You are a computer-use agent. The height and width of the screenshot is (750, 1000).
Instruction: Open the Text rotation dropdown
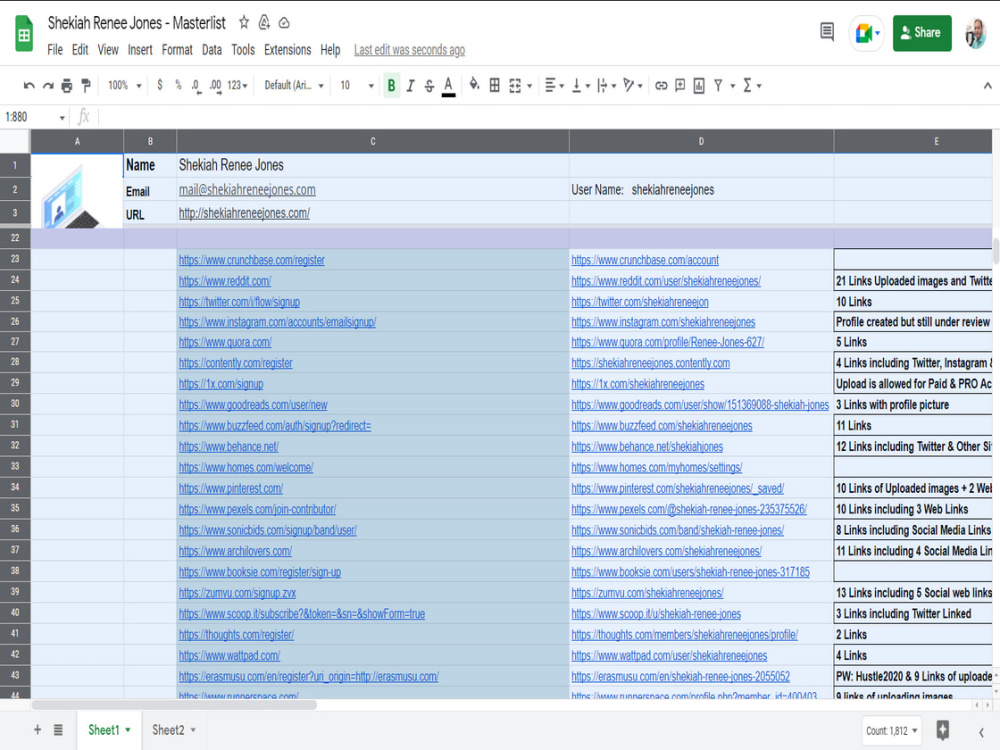coord(632,85)
